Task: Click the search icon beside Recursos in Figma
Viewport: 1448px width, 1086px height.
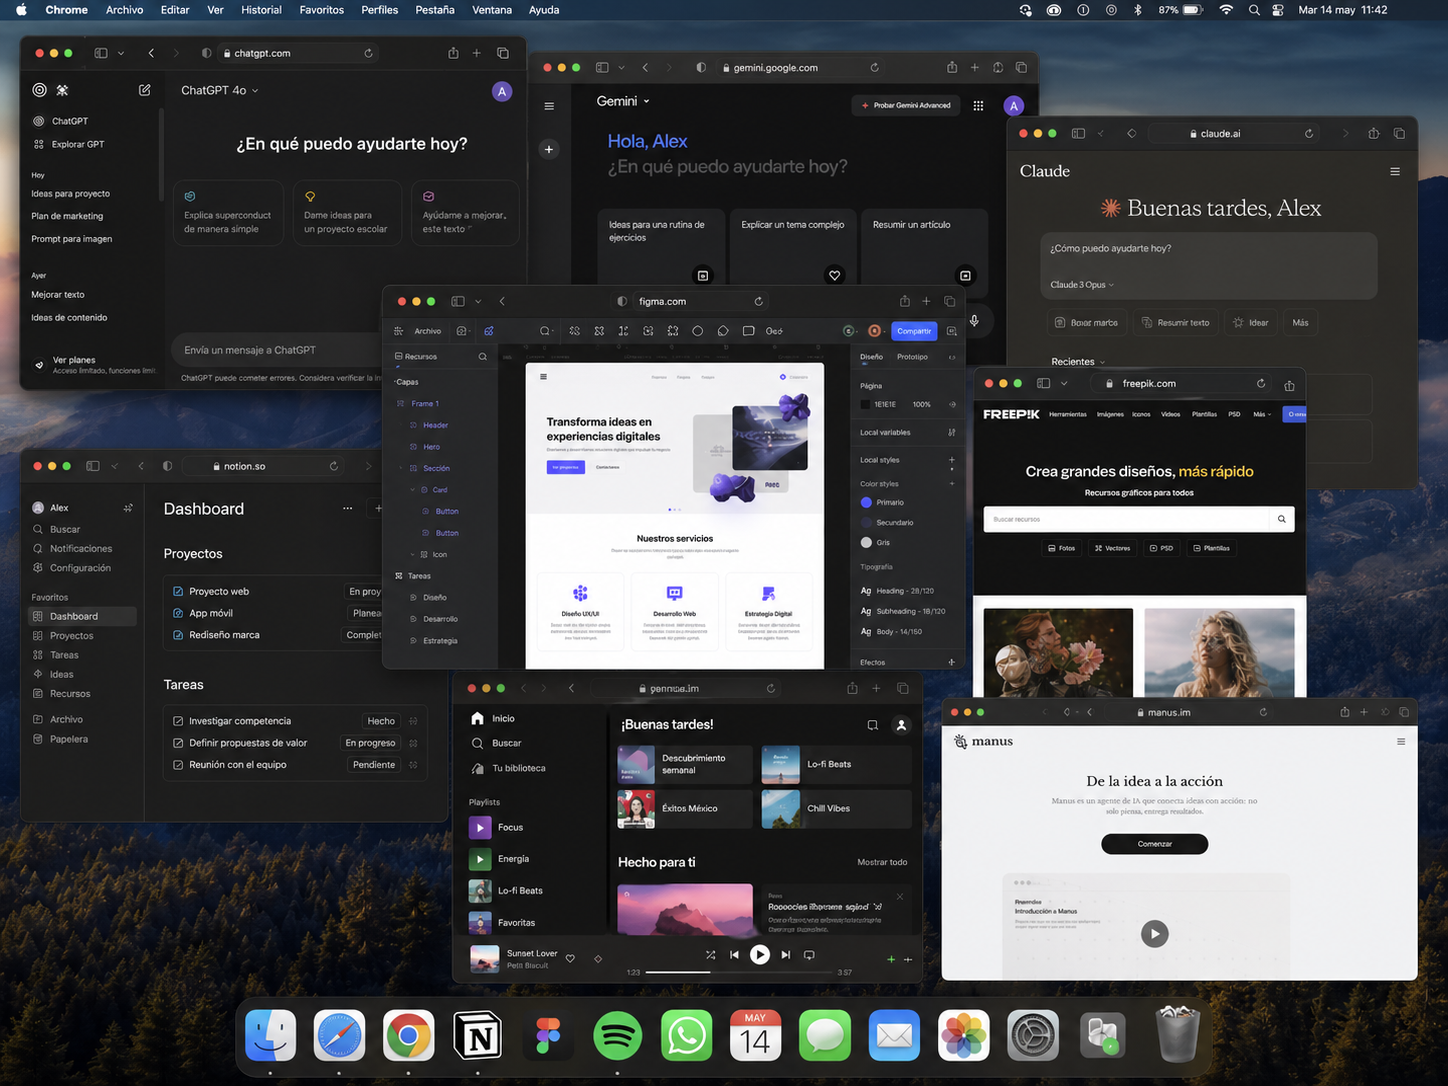Action: 483,356
